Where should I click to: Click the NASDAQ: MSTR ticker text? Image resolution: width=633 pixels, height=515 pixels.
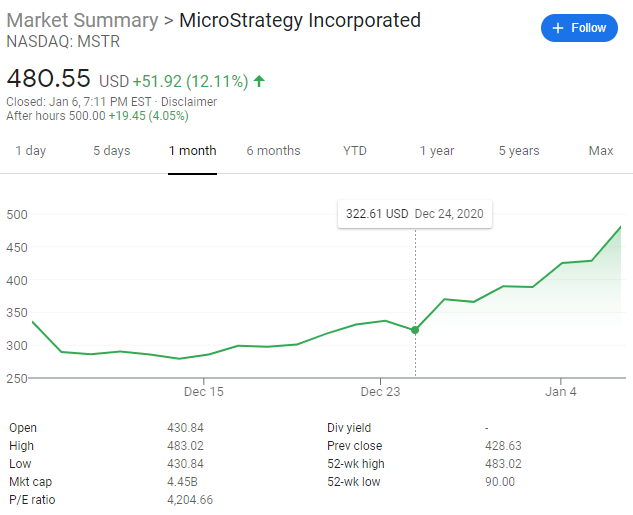tap(63, 42)
